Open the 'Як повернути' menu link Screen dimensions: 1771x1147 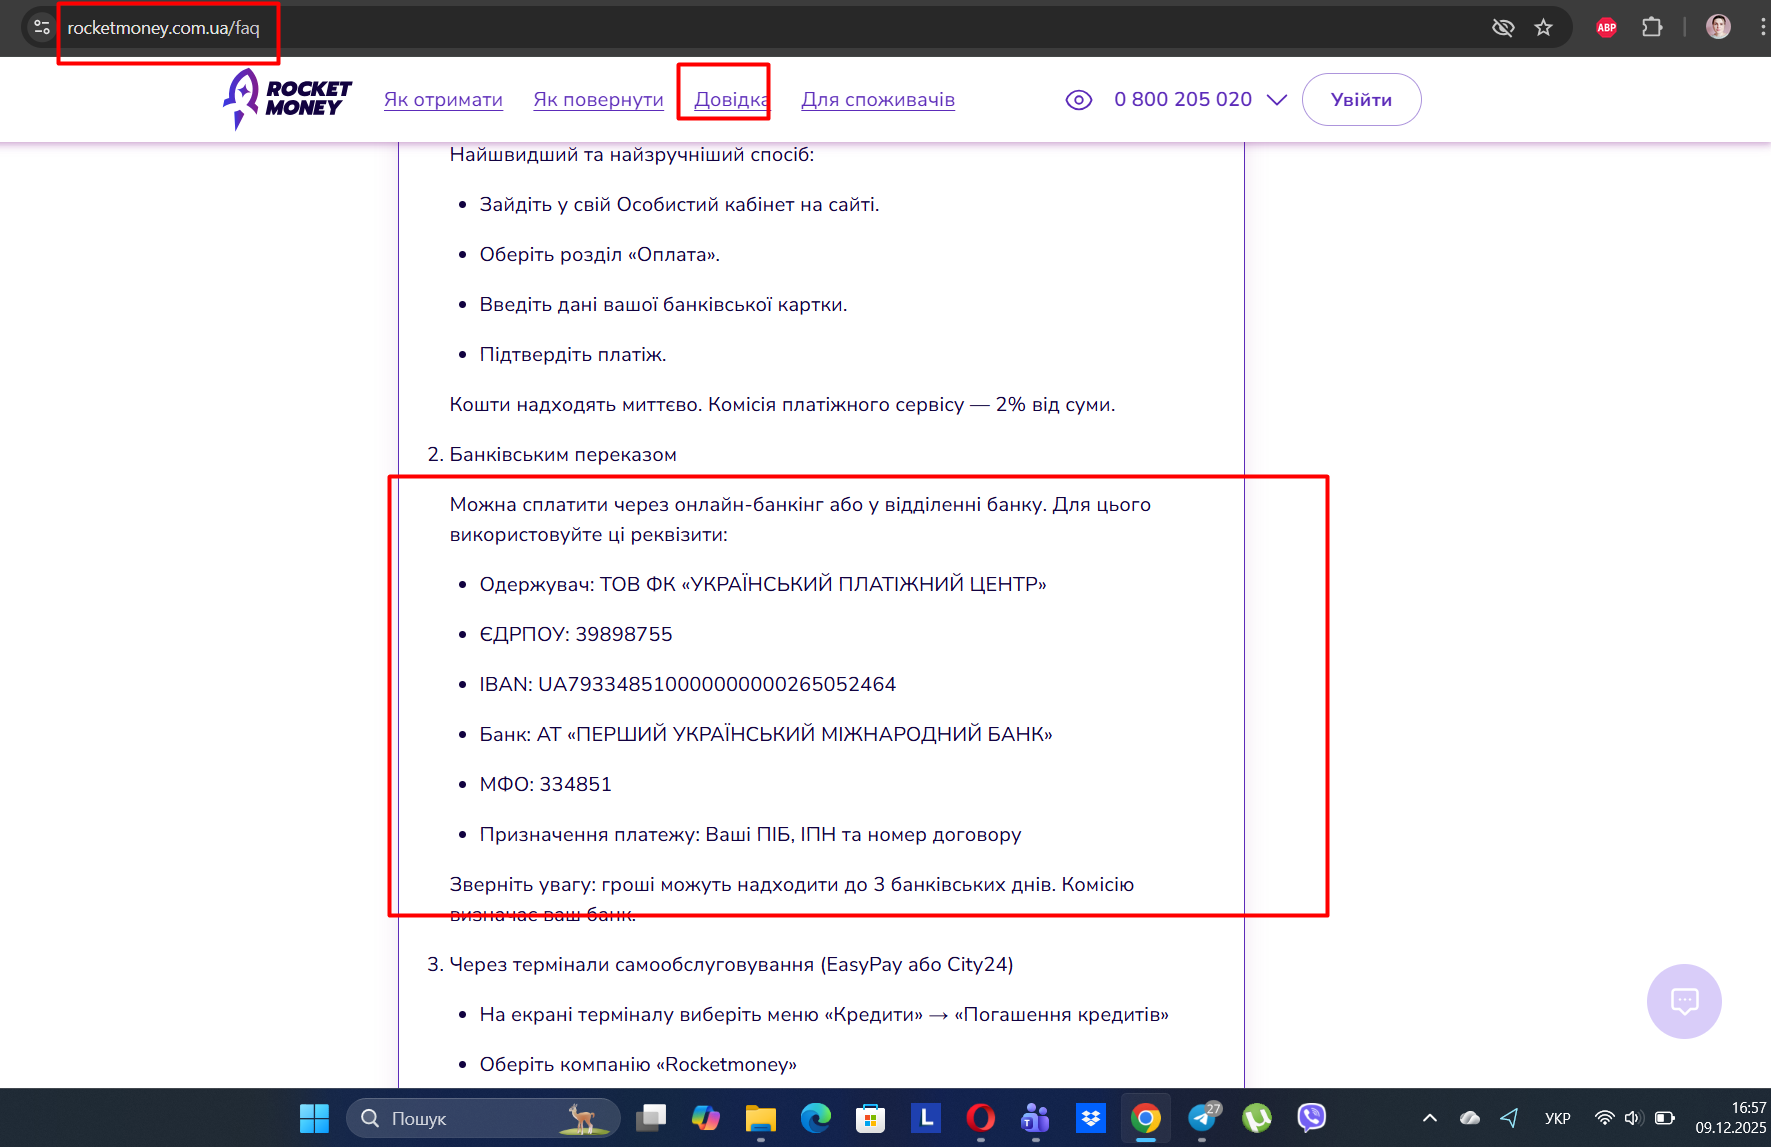click(598, 100)
